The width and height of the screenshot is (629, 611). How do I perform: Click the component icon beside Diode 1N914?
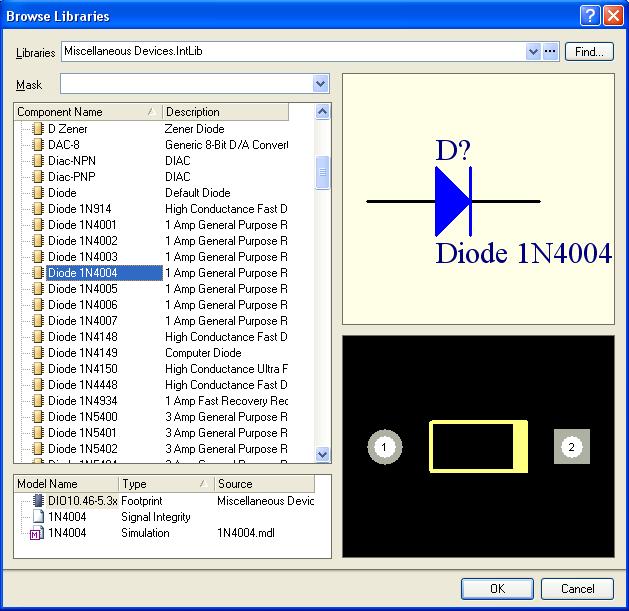pos(38,209)
